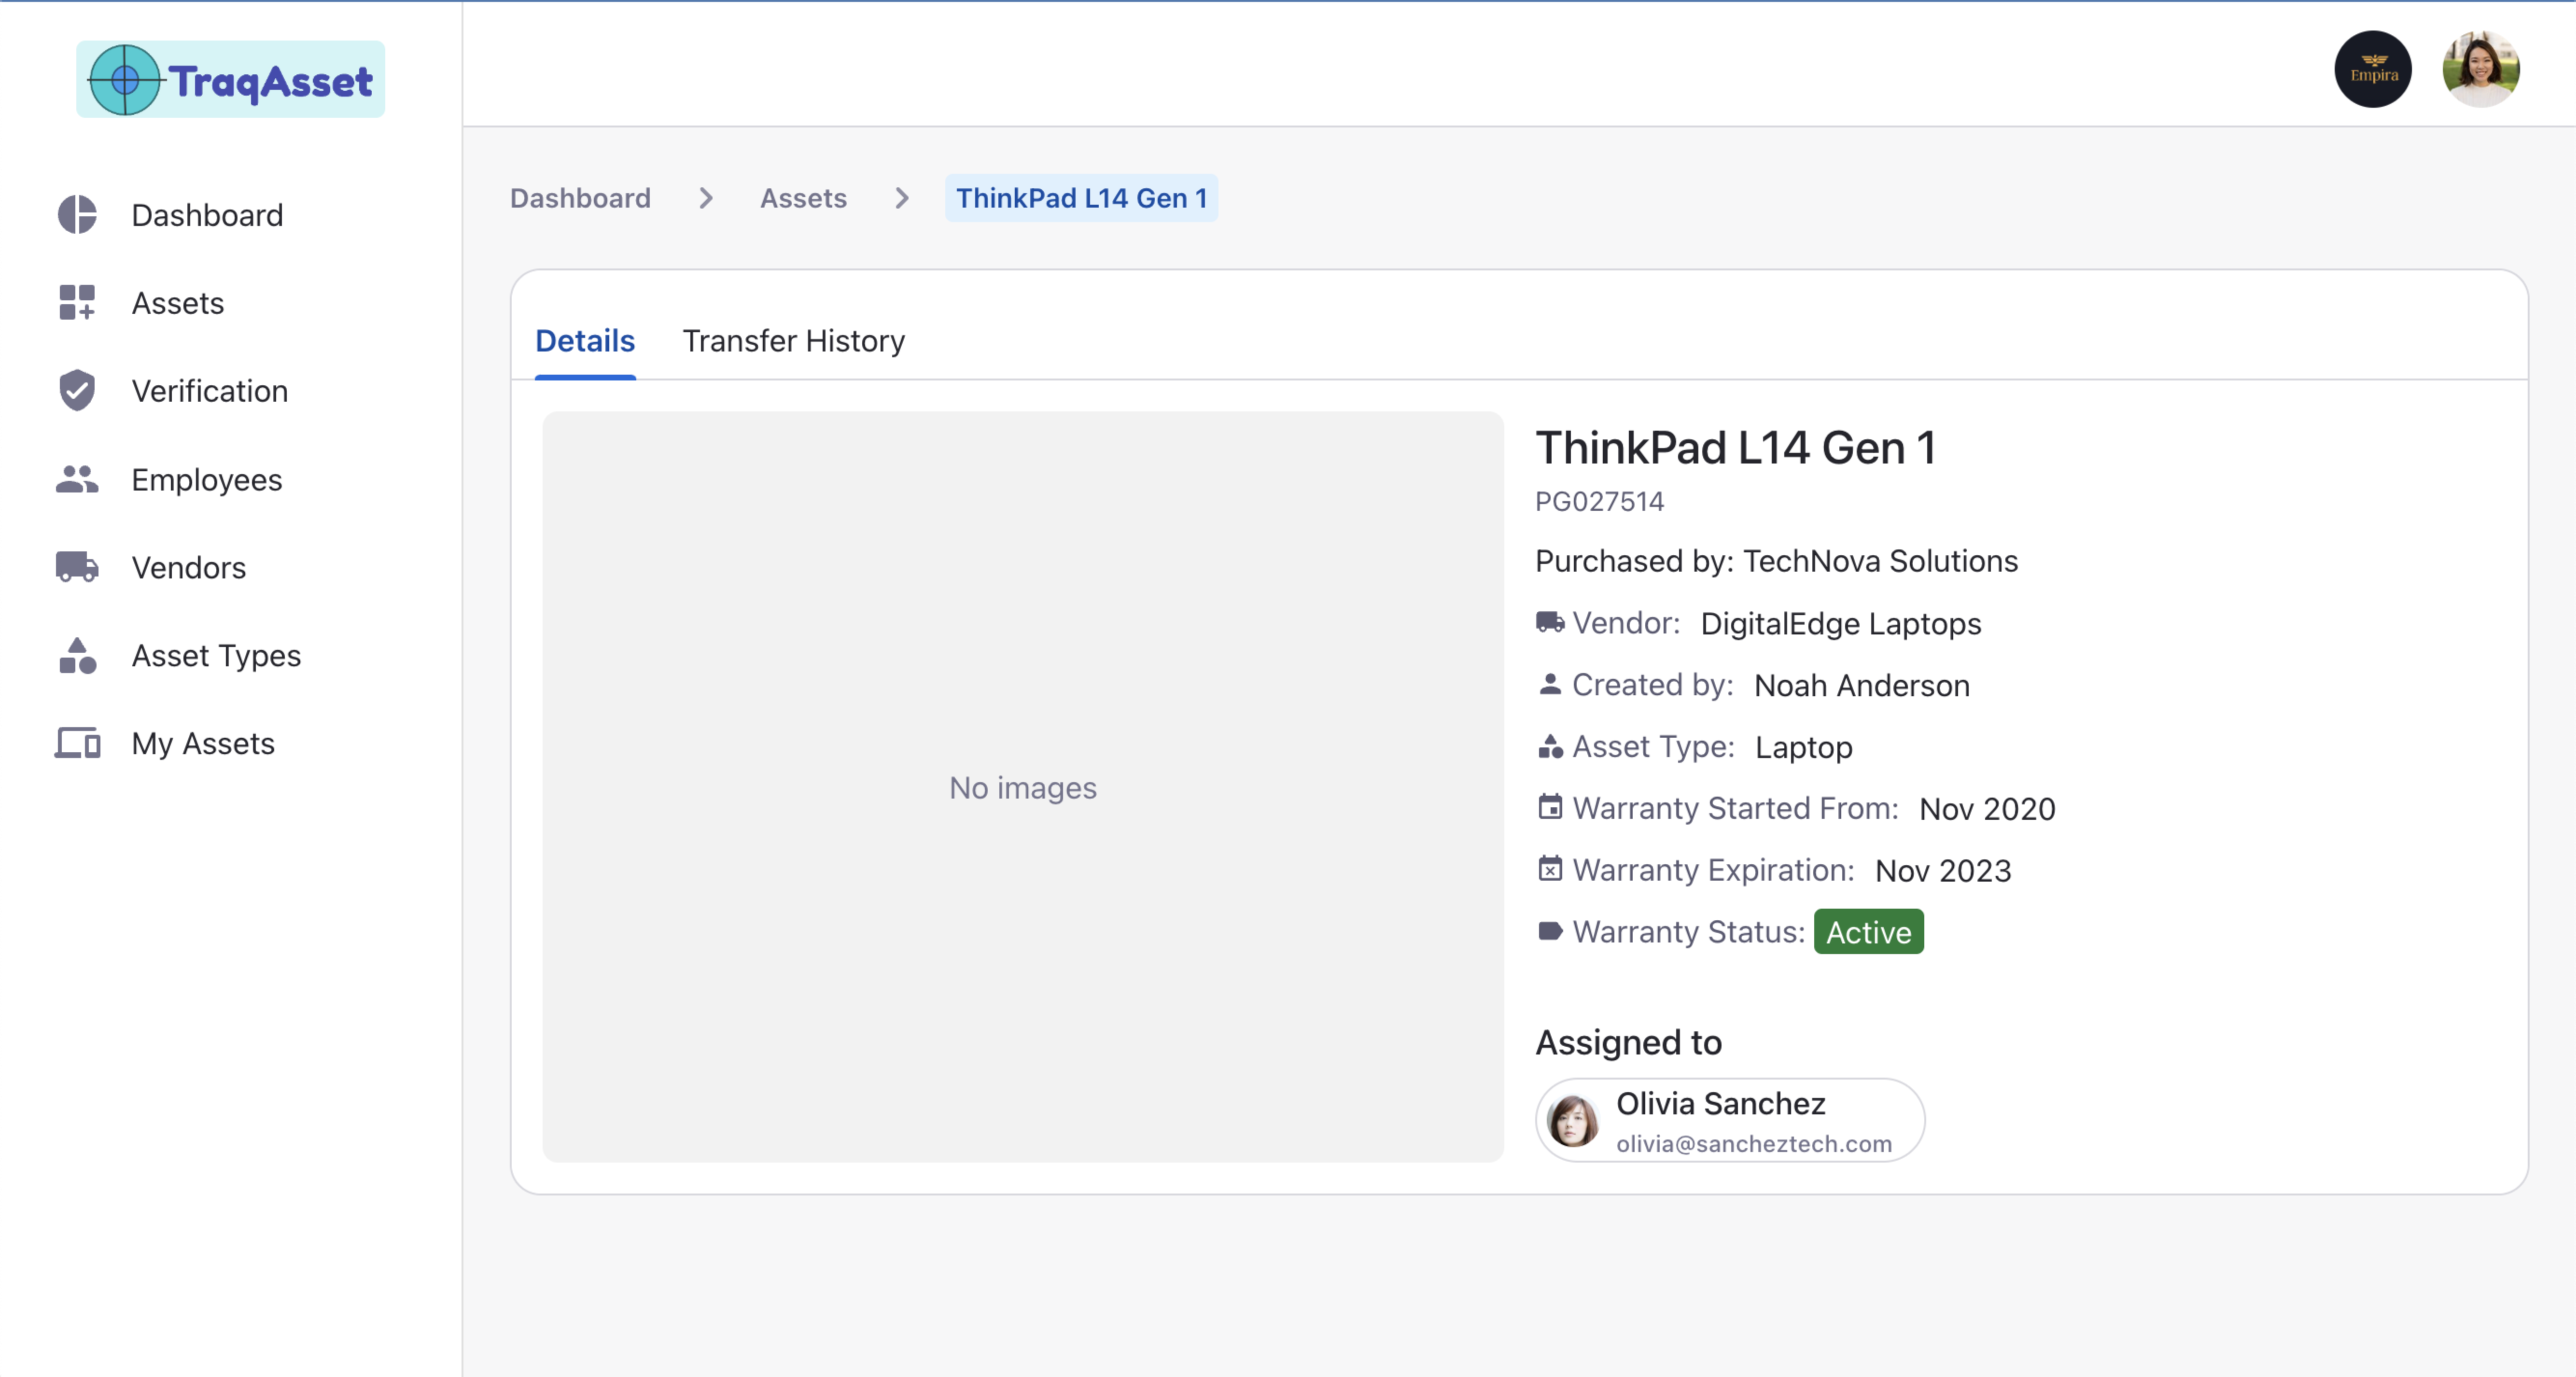Click the tag icon beside Warranty Status

click(1550, 931)
